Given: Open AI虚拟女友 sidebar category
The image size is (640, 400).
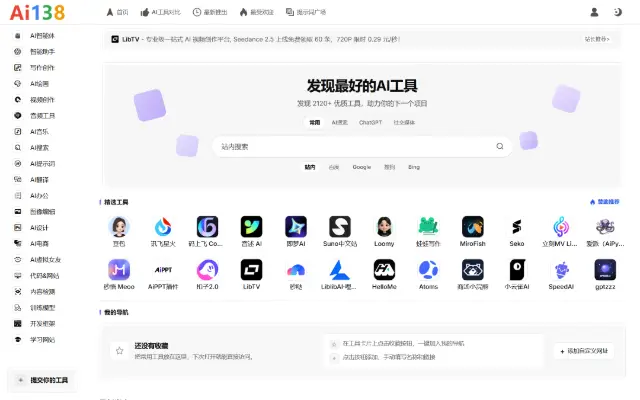Looking at the screenshot, I should 45,260.
